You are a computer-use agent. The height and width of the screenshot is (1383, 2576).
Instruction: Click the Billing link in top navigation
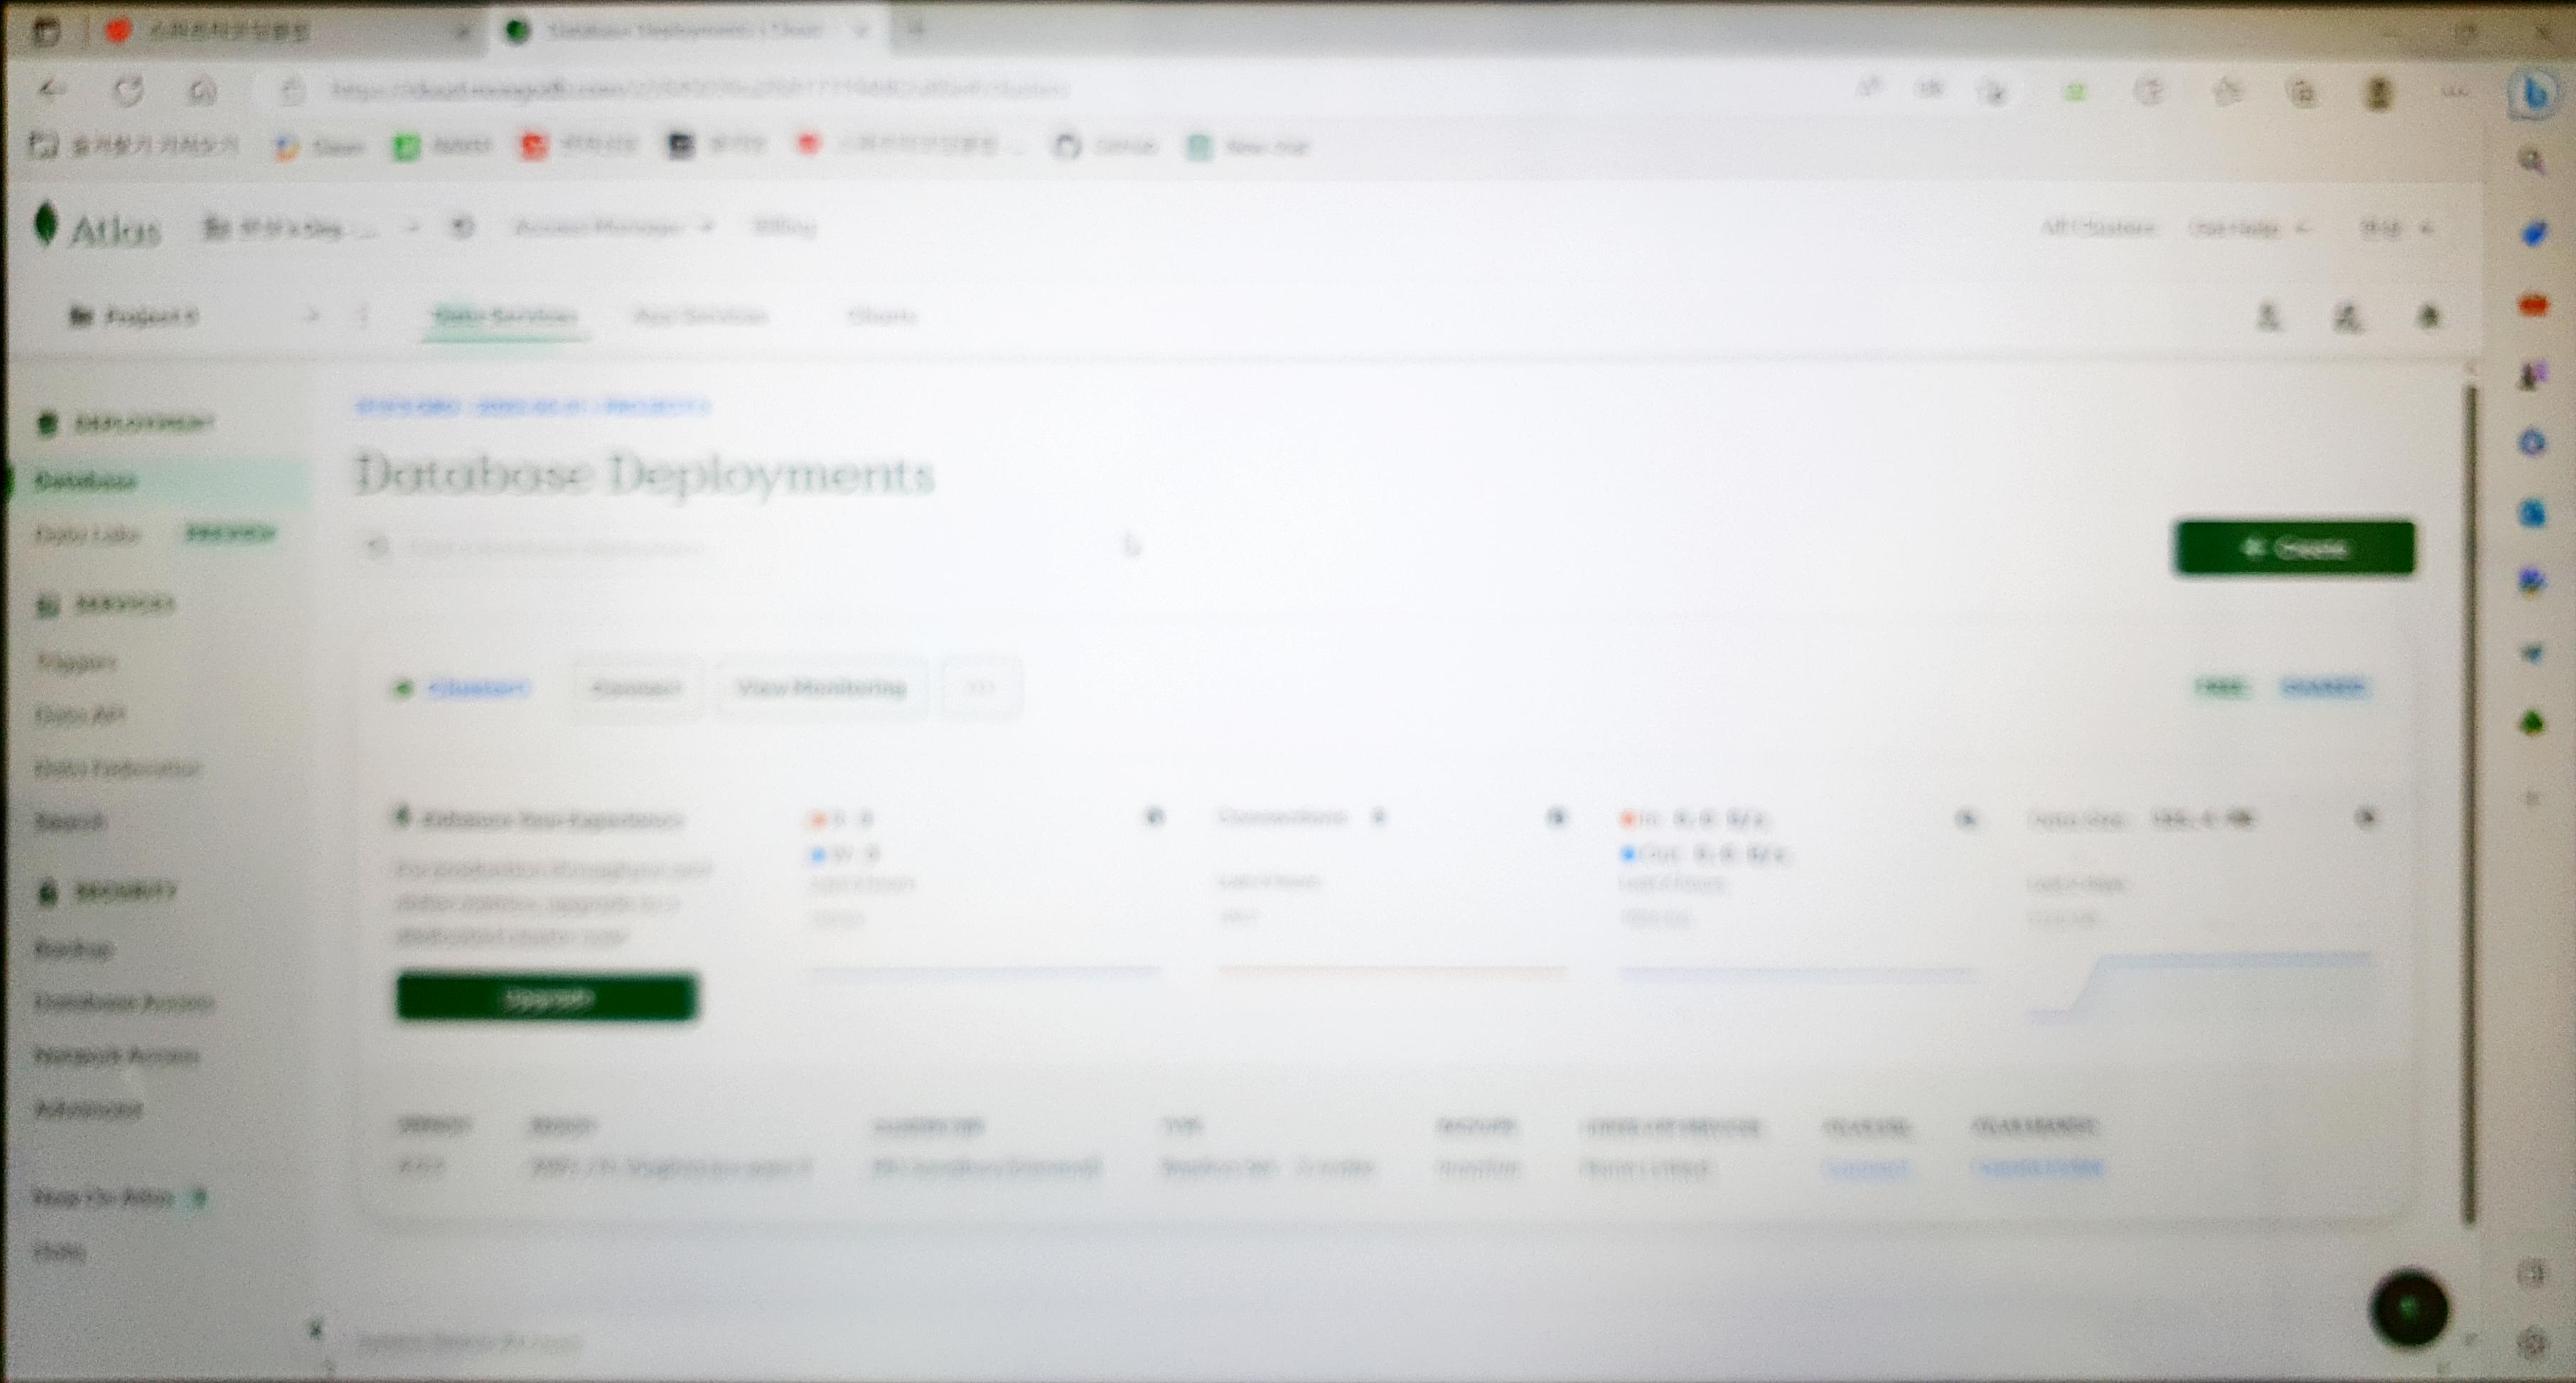784,227
